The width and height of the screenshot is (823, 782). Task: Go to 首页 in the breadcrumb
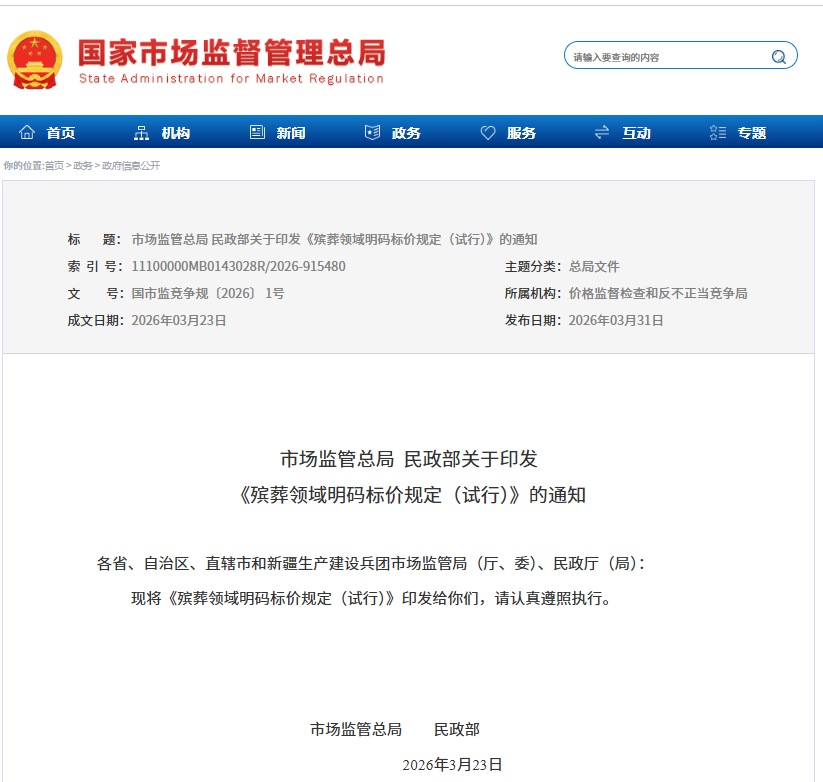[54, 166]
